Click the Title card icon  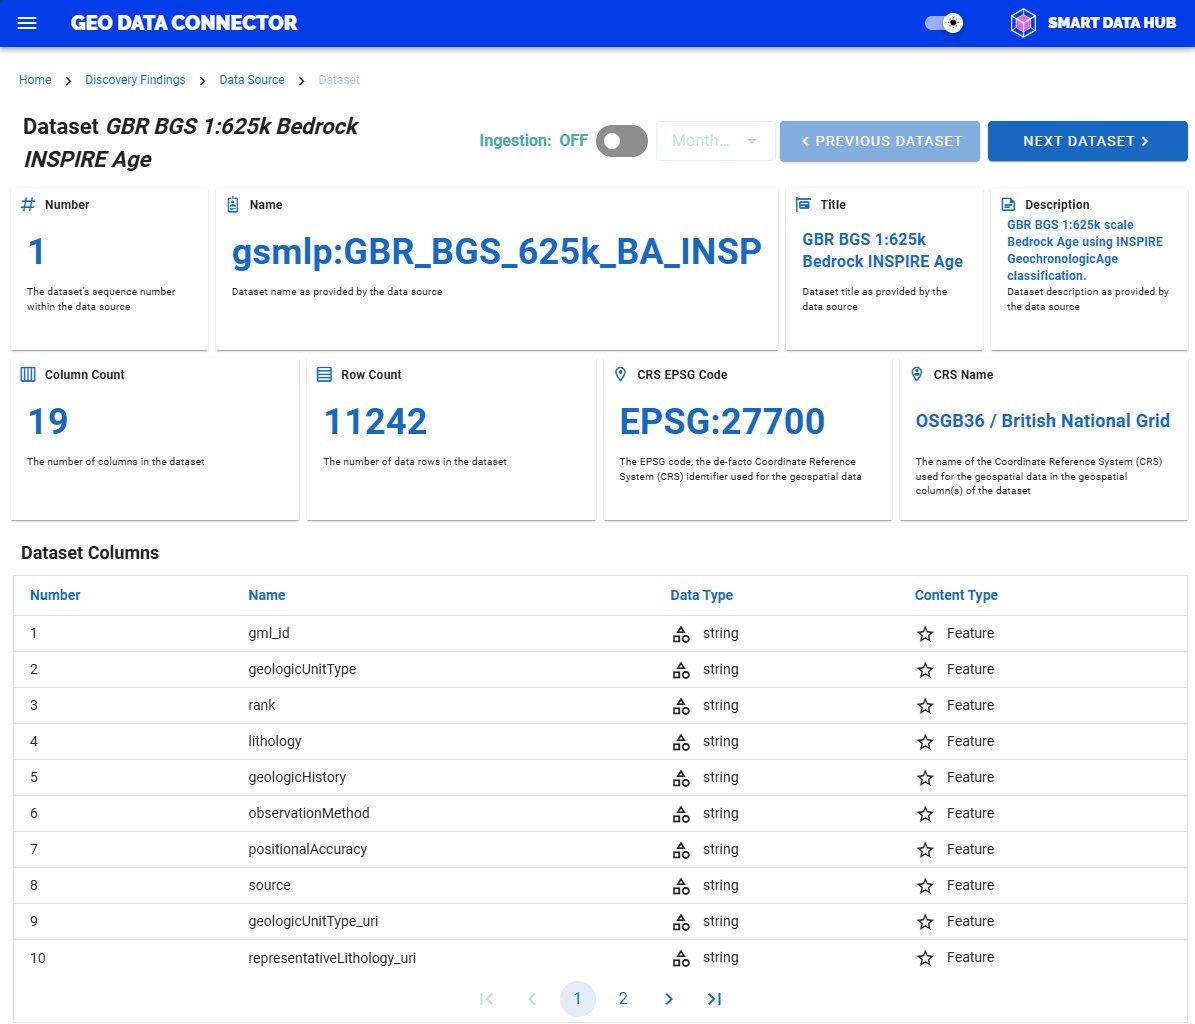pyautogui.click(x=803, y=204)
